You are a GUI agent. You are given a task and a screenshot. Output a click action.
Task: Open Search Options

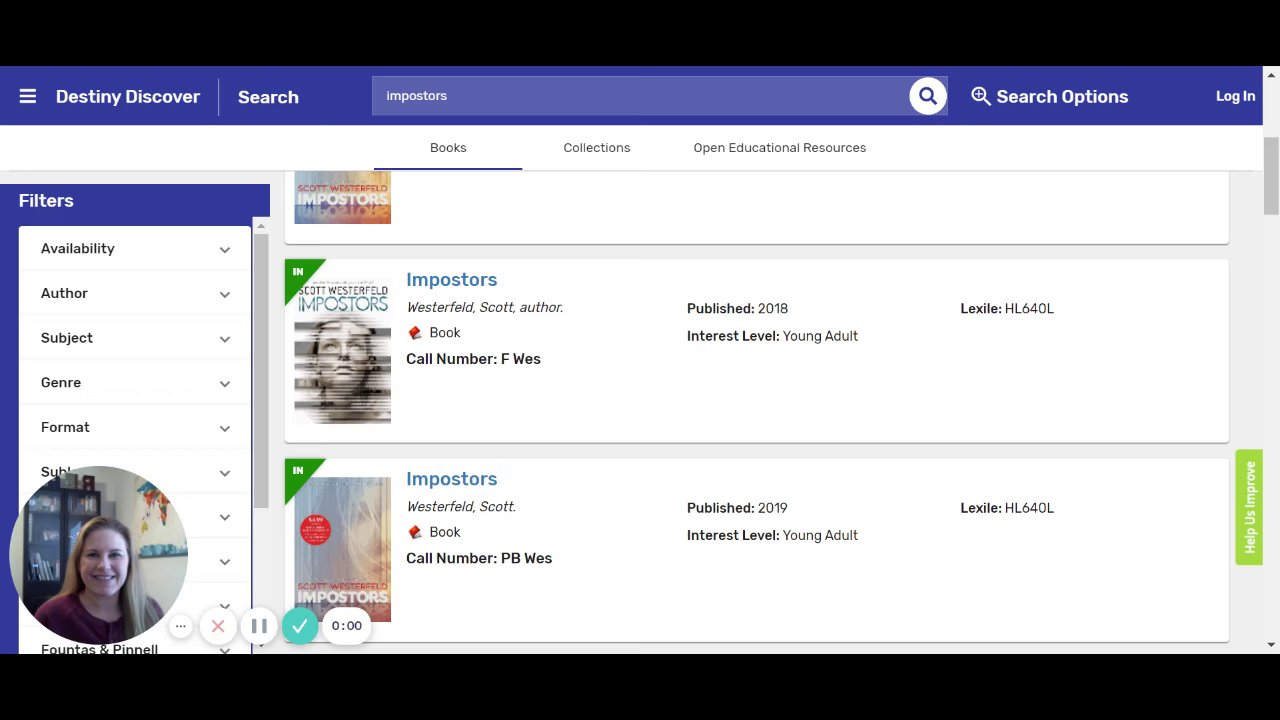coord(1049,97)
